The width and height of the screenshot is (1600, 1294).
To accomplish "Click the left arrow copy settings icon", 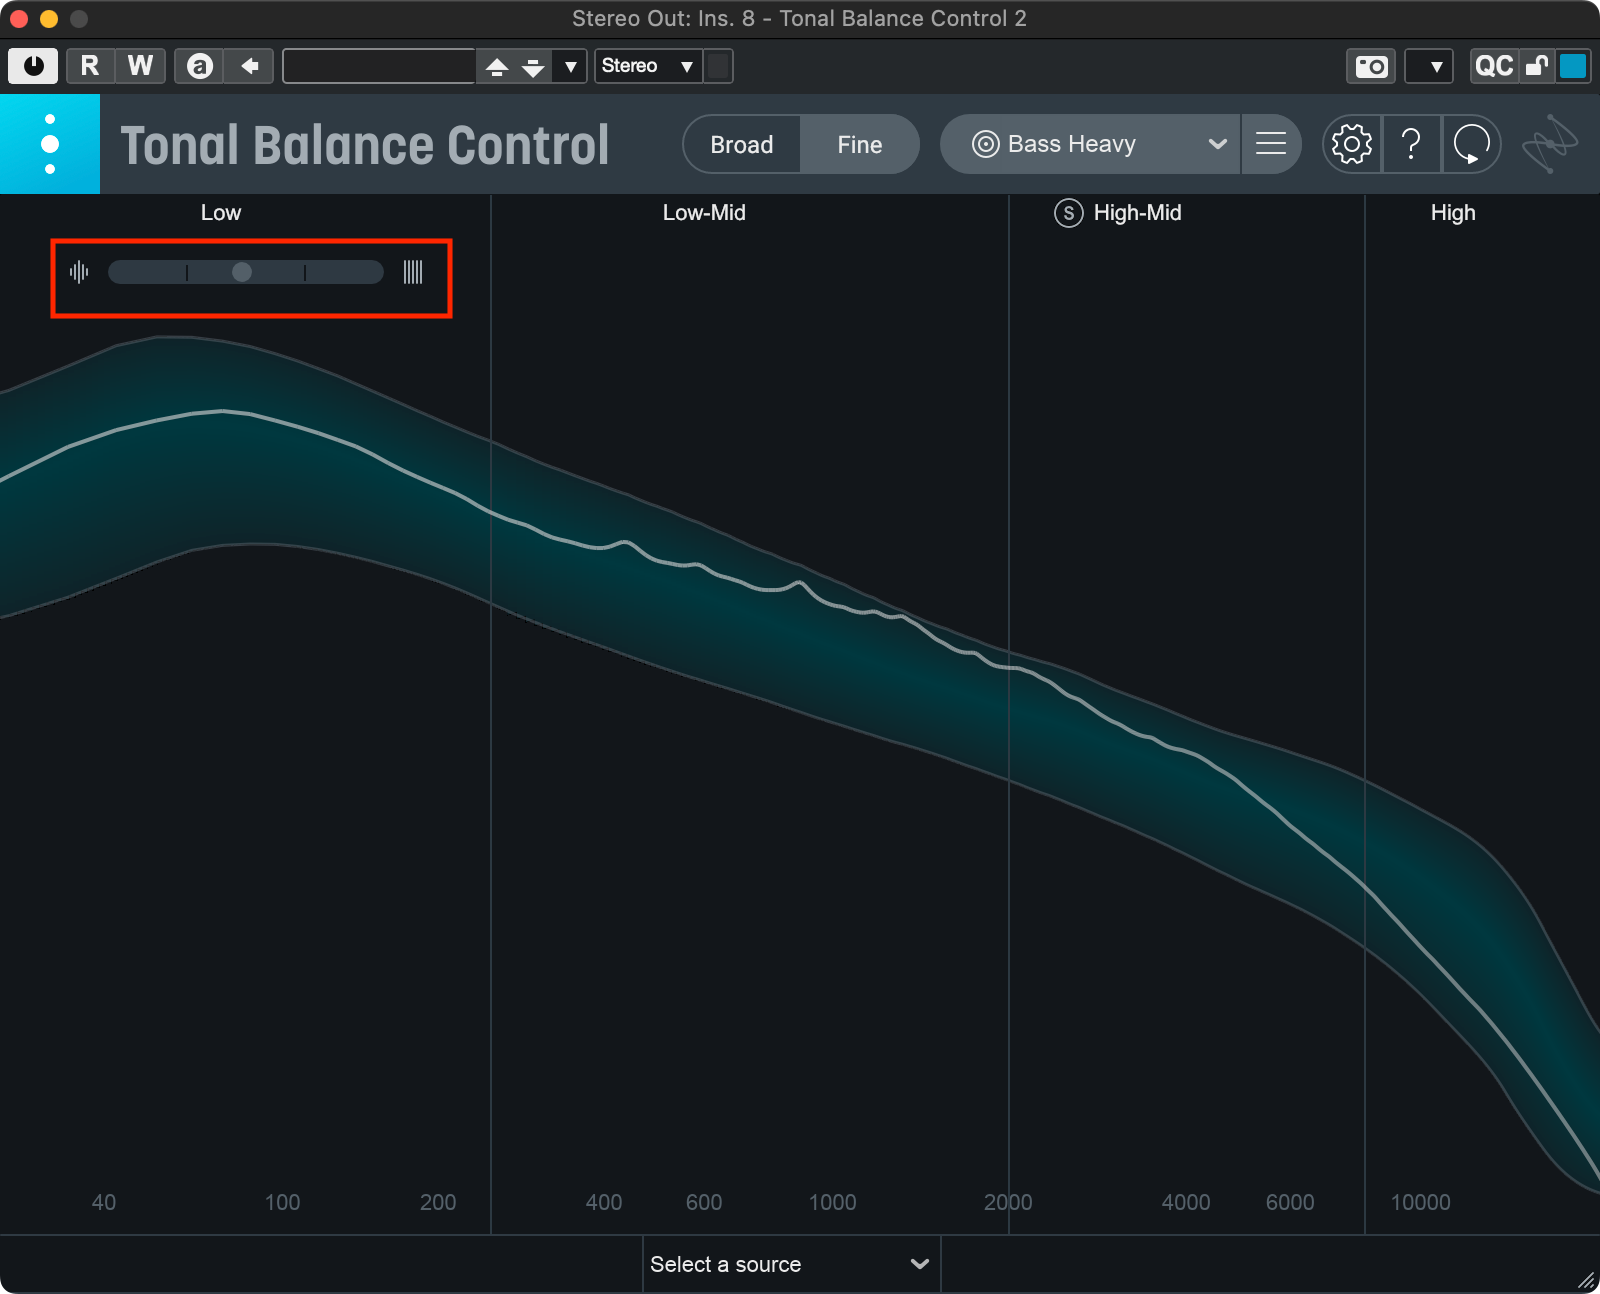I will (x=249, y=66).
